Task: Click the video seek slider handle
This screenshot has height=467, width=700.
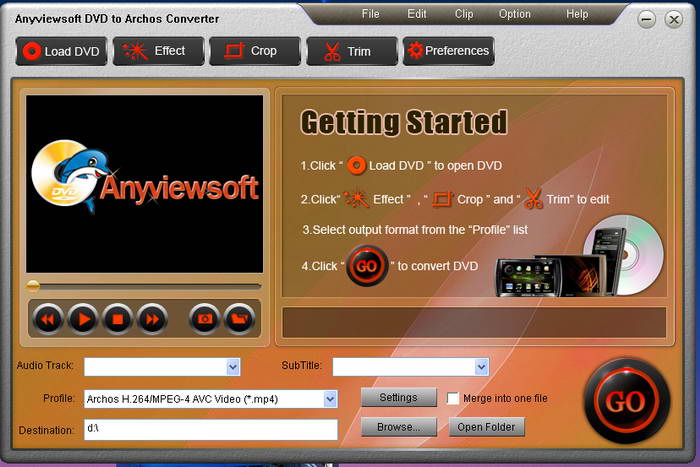Action: [x=33, y=286]
